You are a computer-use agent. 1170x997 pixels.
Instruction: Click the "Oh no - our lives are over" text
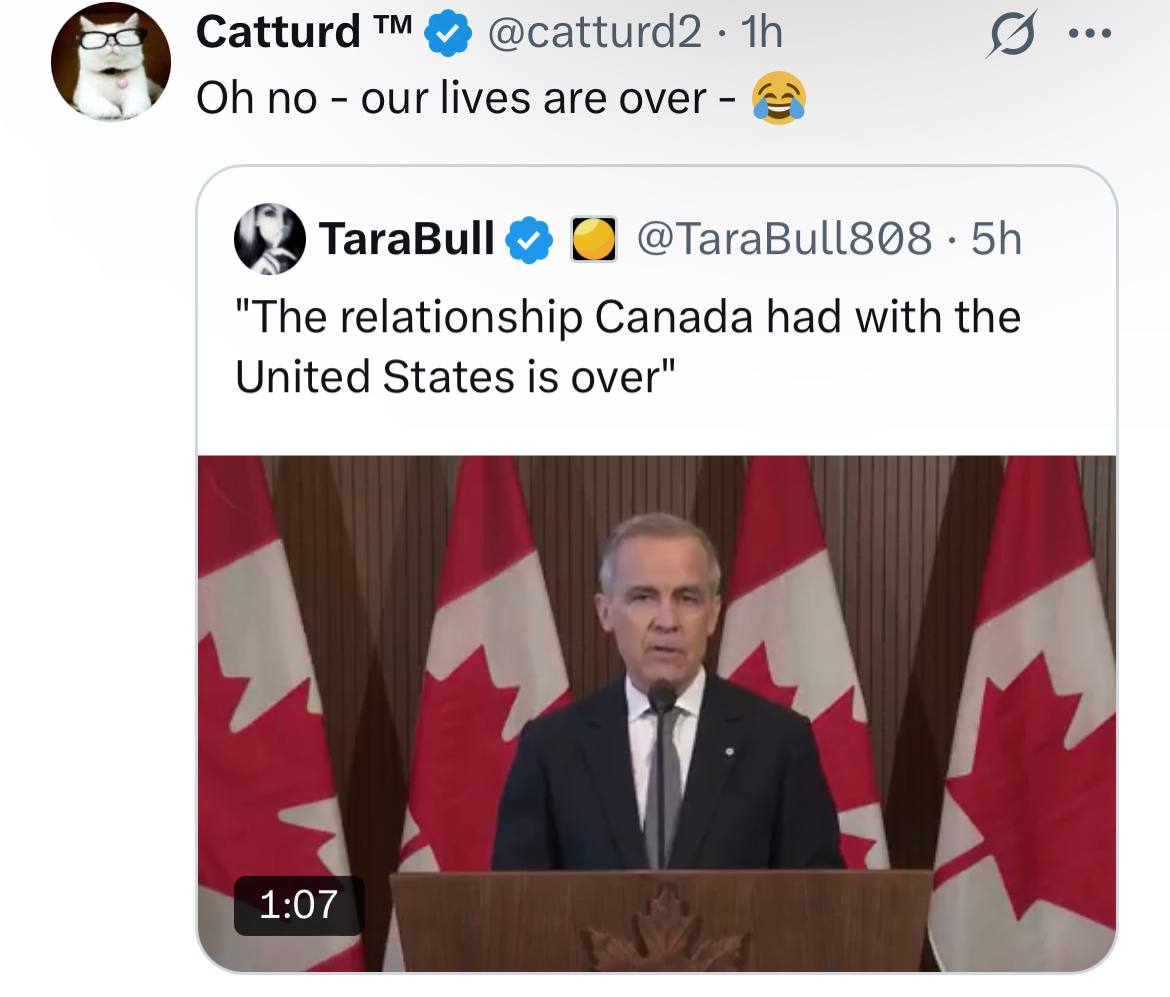tap(465, 98)
